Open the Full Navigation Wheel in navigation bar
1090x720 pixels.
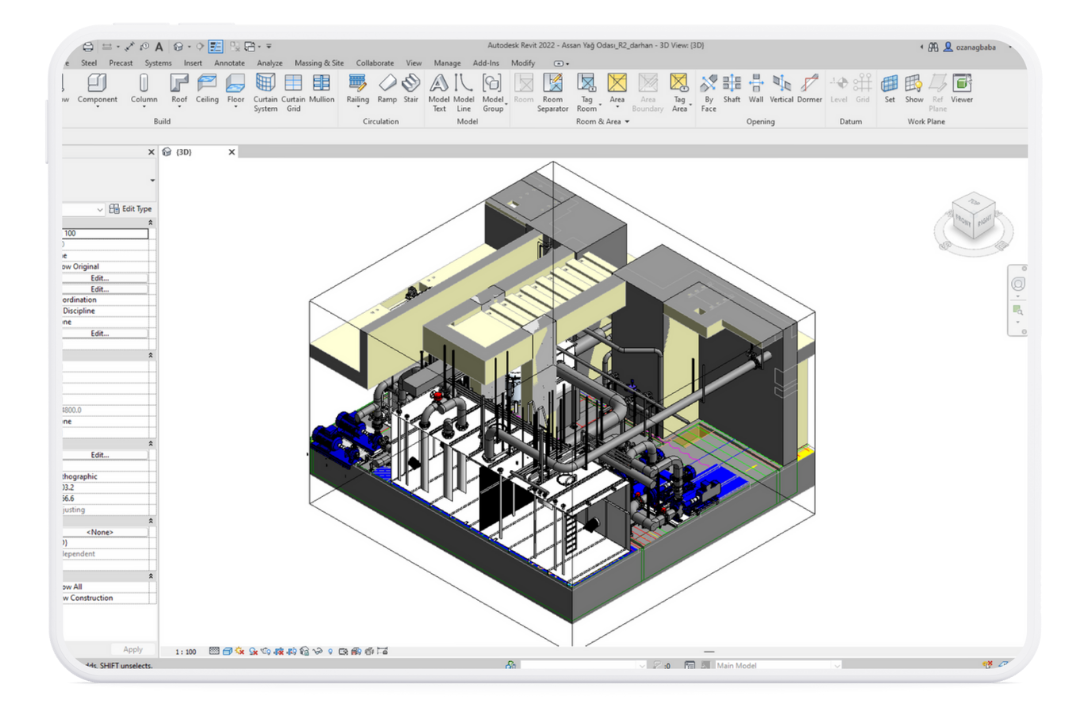click(x=1018, y=284)
